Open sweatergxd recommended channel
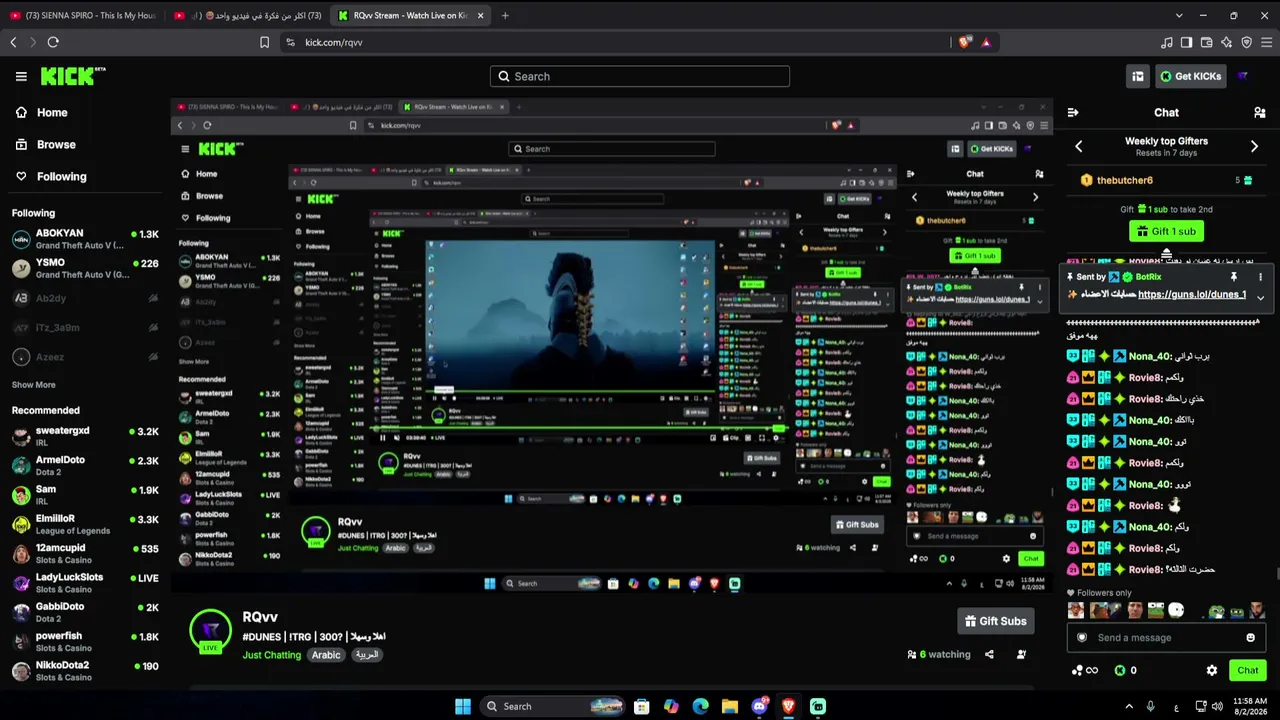Image resolution: width=1280 pixels, height=720 pixels. (x=85, y=436)
